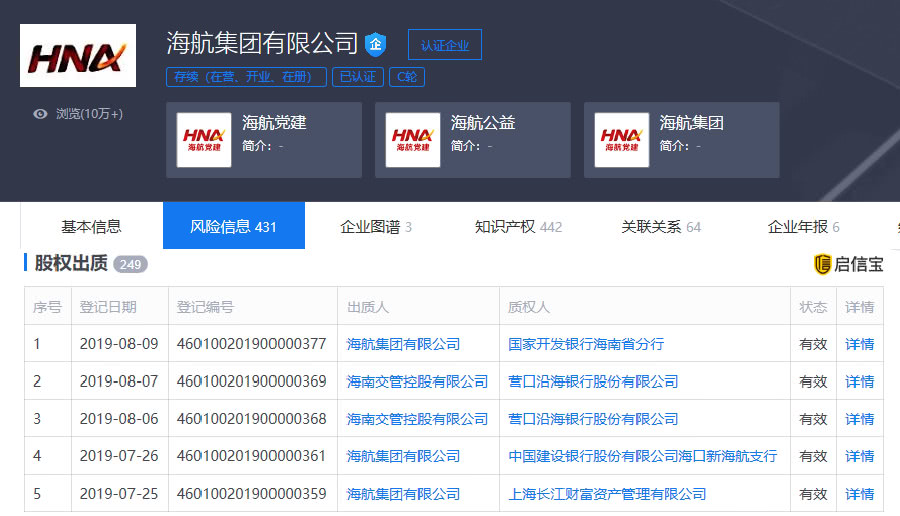Click the company title 海航集团有限公司 in header

(x=262, y=43)
